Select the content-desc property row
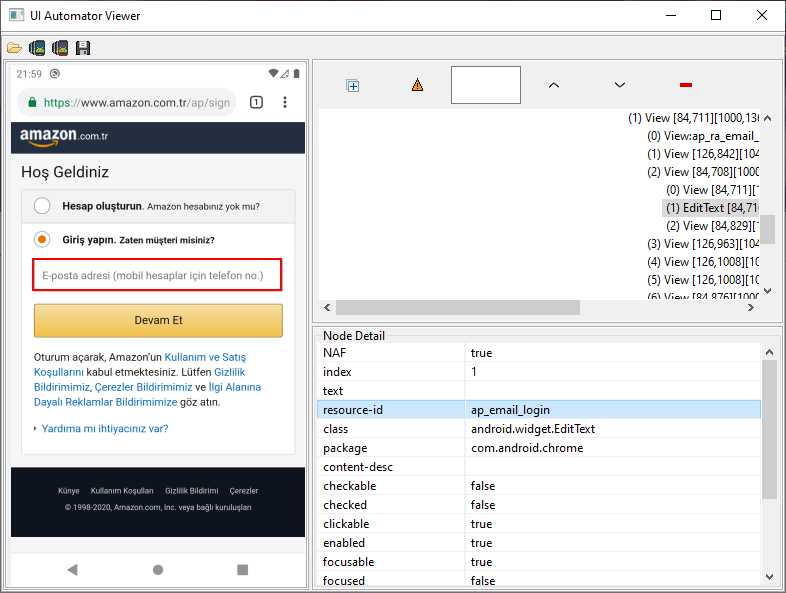 539,467
